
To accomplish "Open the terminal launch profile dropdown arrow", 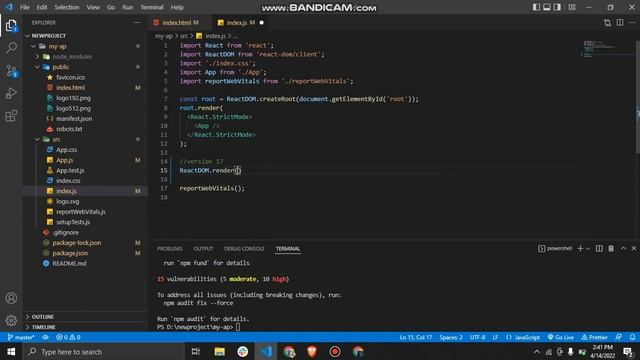I will 588,249.
